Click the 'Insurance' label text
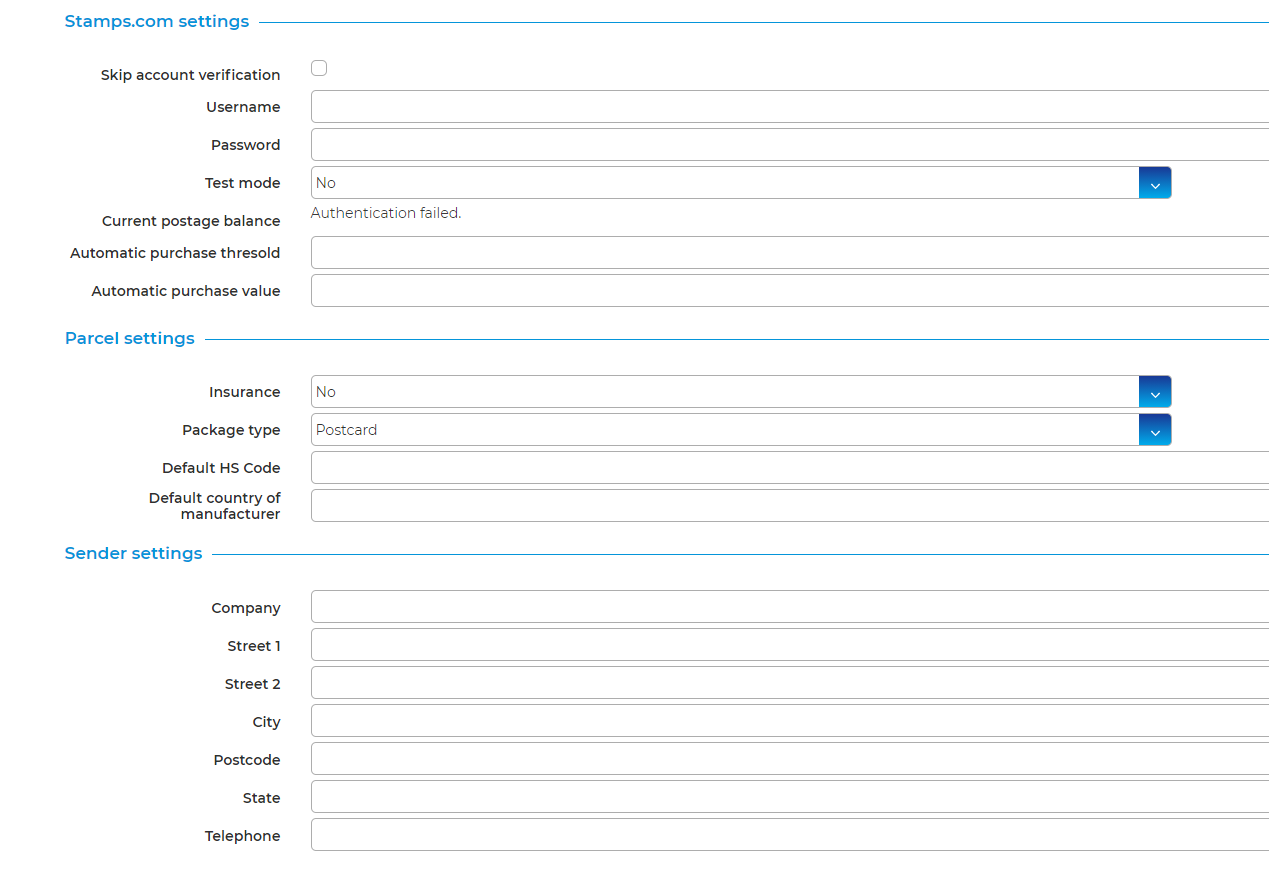 [x=245, y=392]
